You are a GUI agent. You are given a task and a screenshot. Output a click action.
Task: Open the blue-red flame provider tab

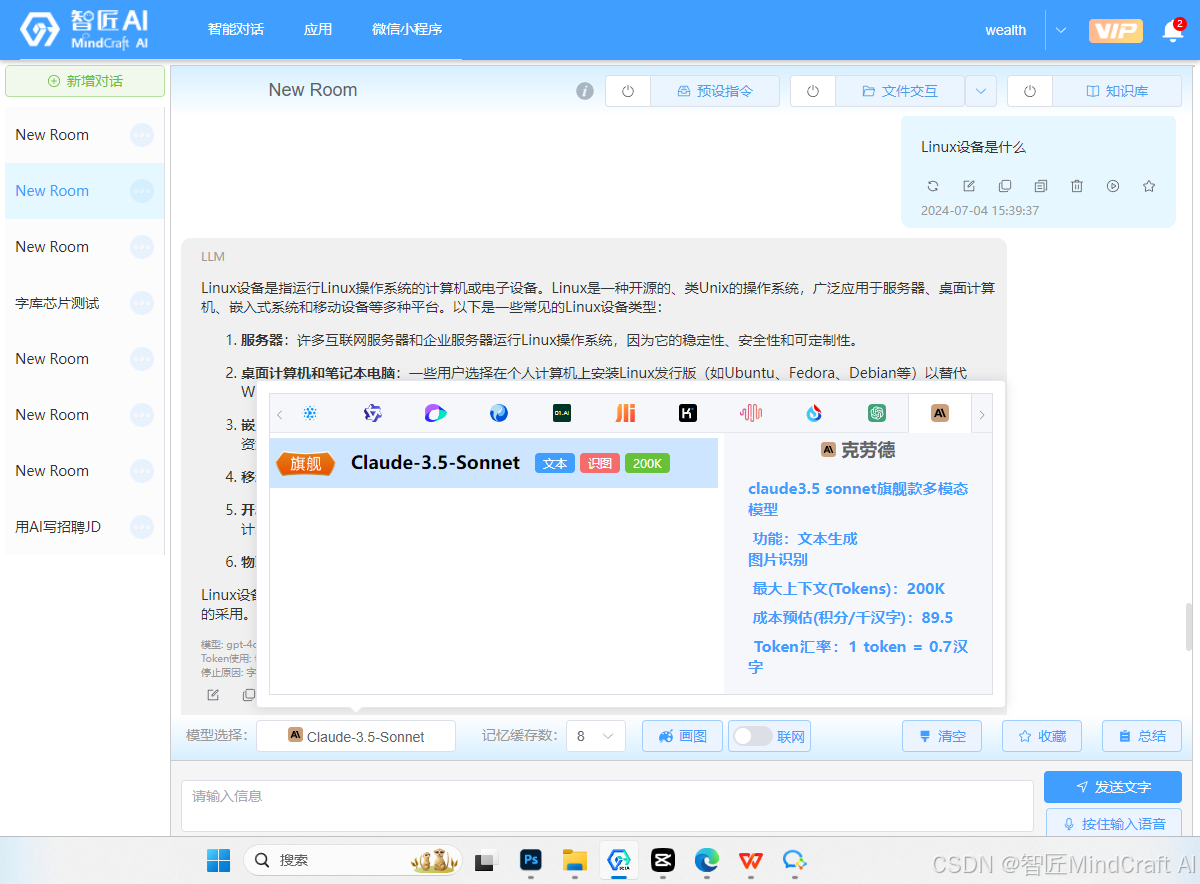coord(814,413)
